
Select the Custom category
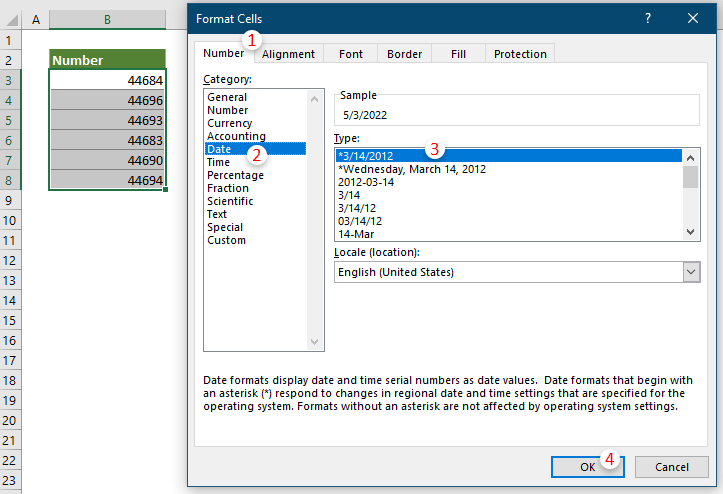[x=226, y=240]
